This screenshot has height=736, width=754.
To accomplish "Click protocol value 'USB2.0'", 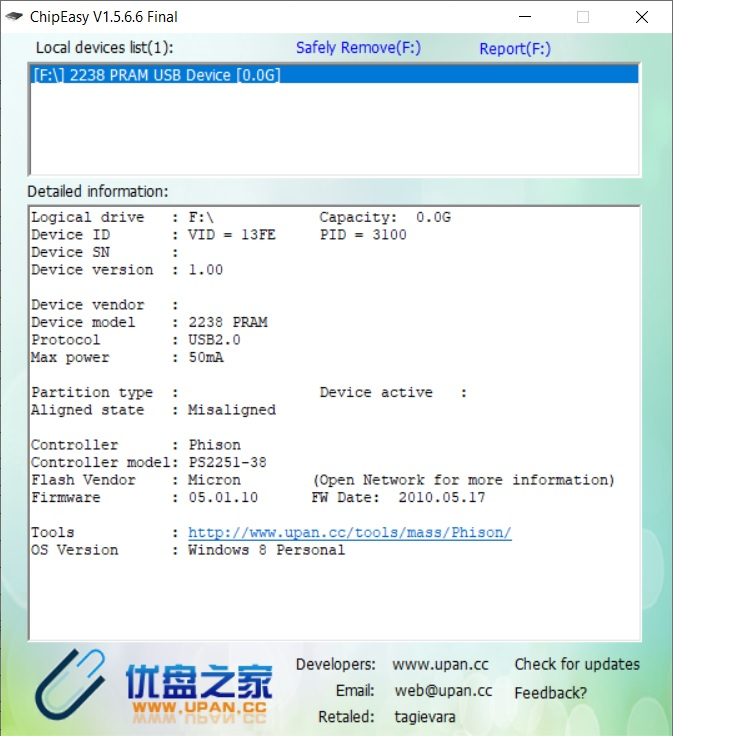I will 214,340.
